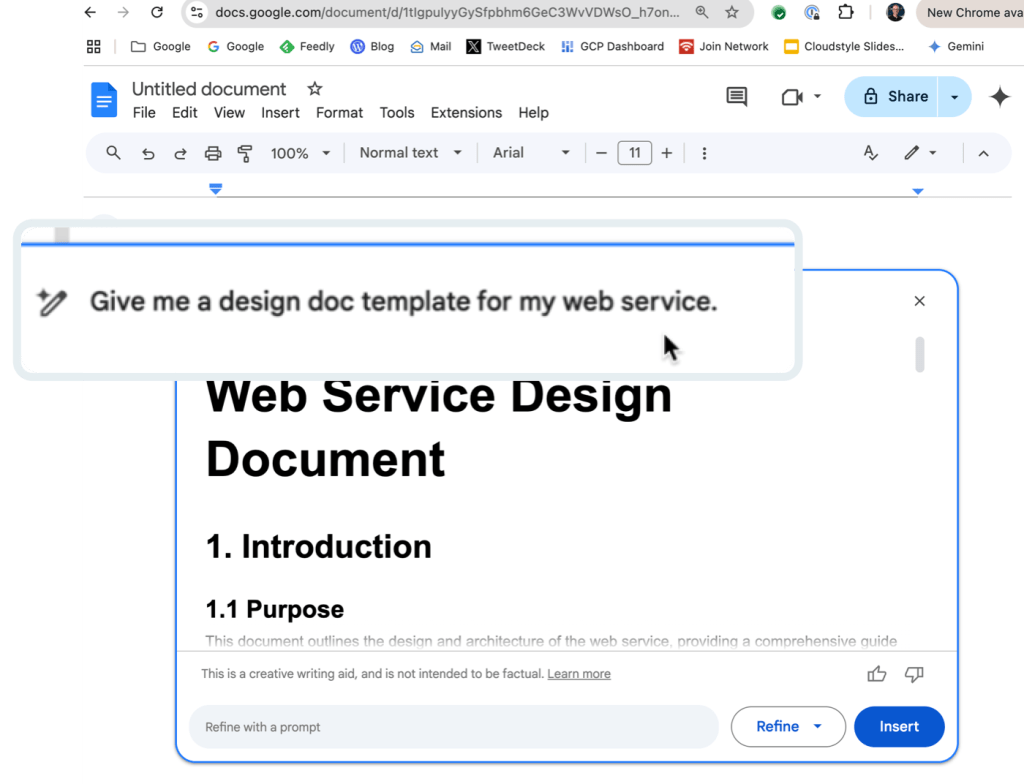
Task: Click the Gemini sparkle icon beside Share
Action: coord(998,97)
